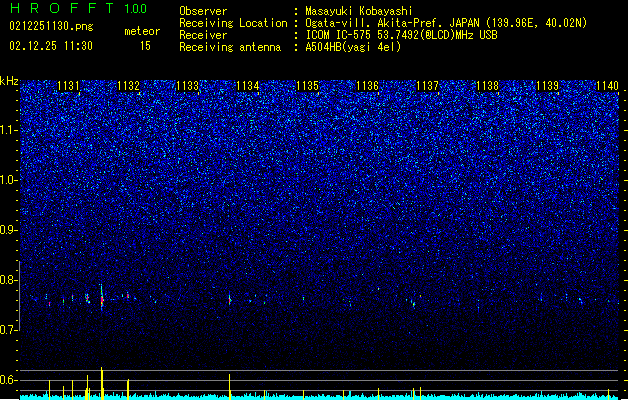Click the 1135 time marker
Image resolution: width=629 pixels, height=400 pixels.
pos(307,85)
